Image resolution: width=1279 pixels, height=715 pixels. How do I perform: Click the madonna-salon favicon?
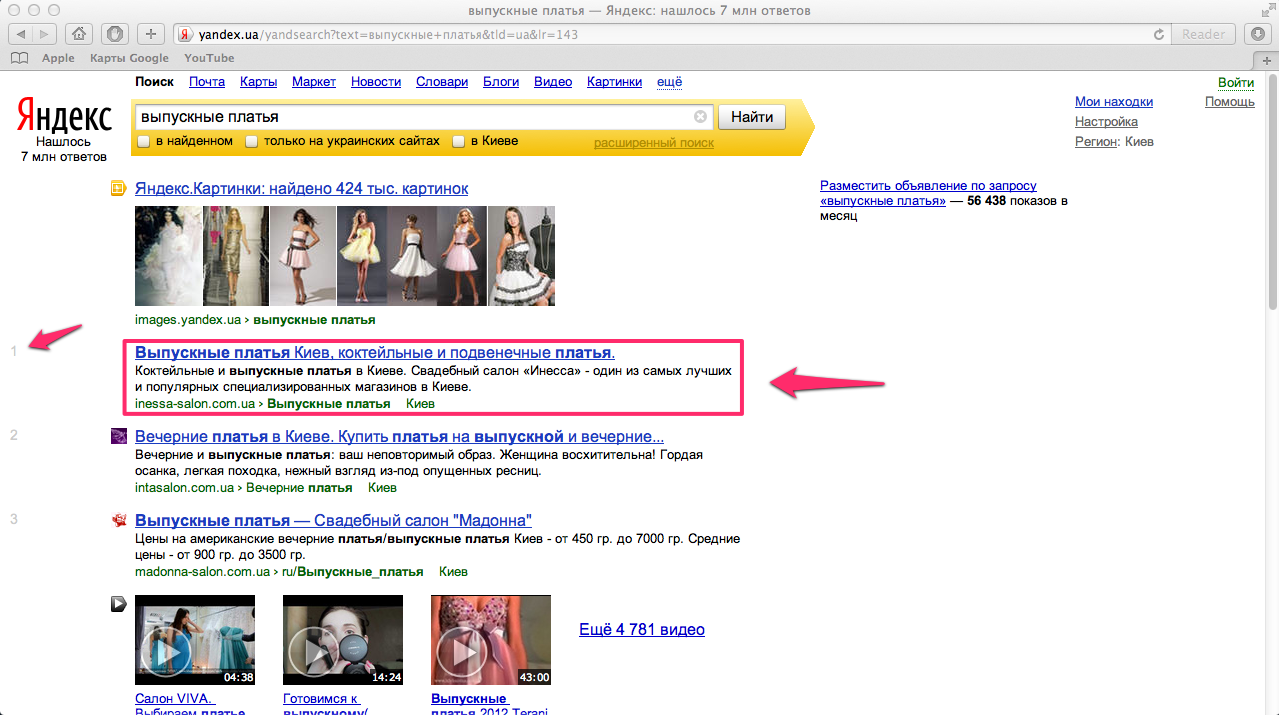click(119, 520)
